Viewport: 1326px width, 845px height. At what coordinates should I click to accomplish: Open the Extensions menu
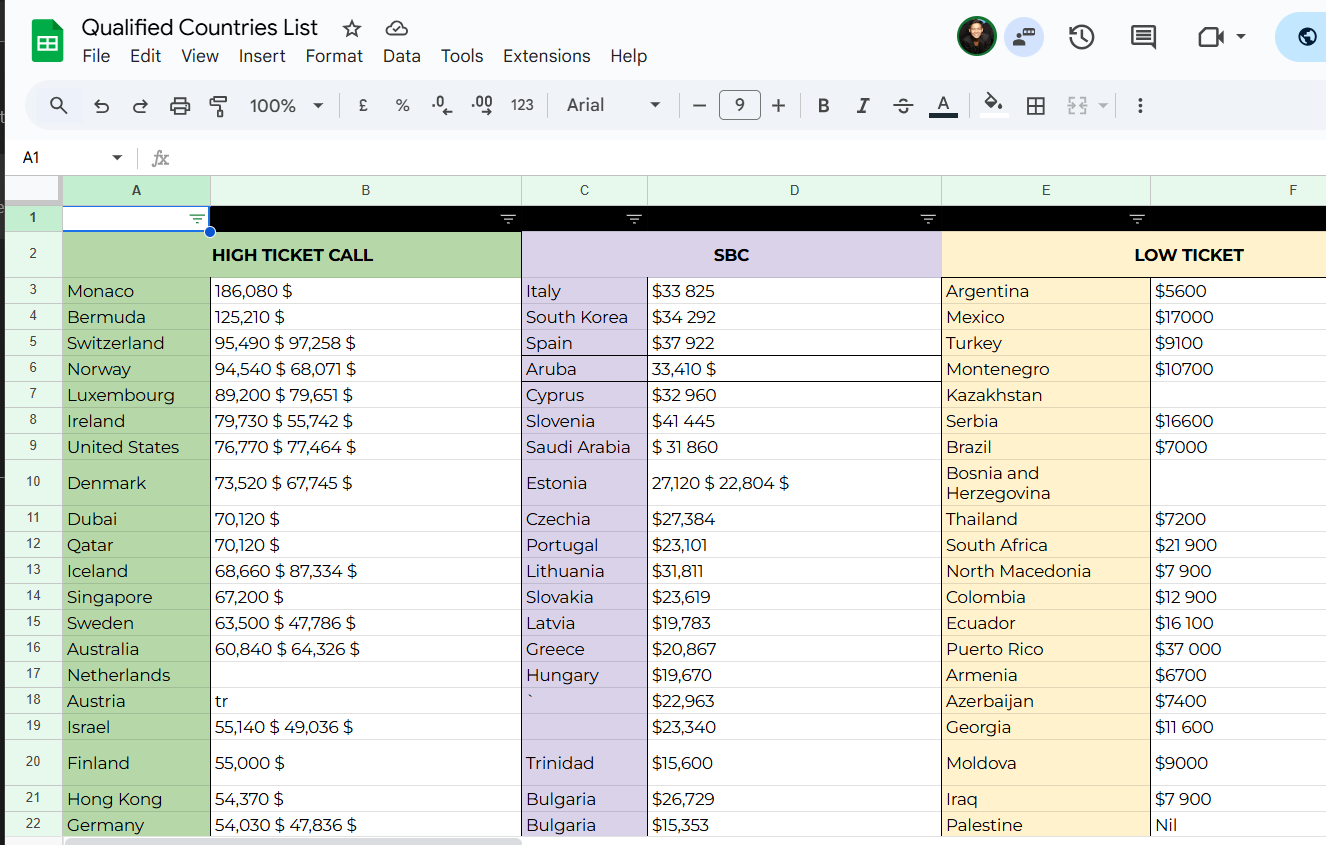point(546,56)
